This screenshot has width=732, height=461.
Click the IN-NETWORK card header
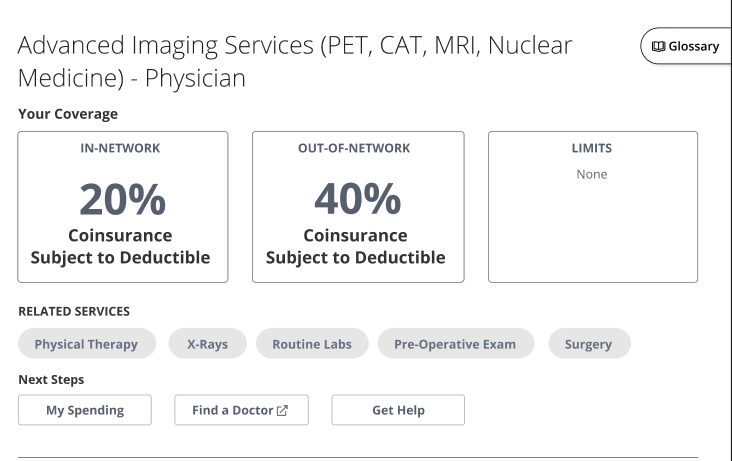tap(120, 148)
